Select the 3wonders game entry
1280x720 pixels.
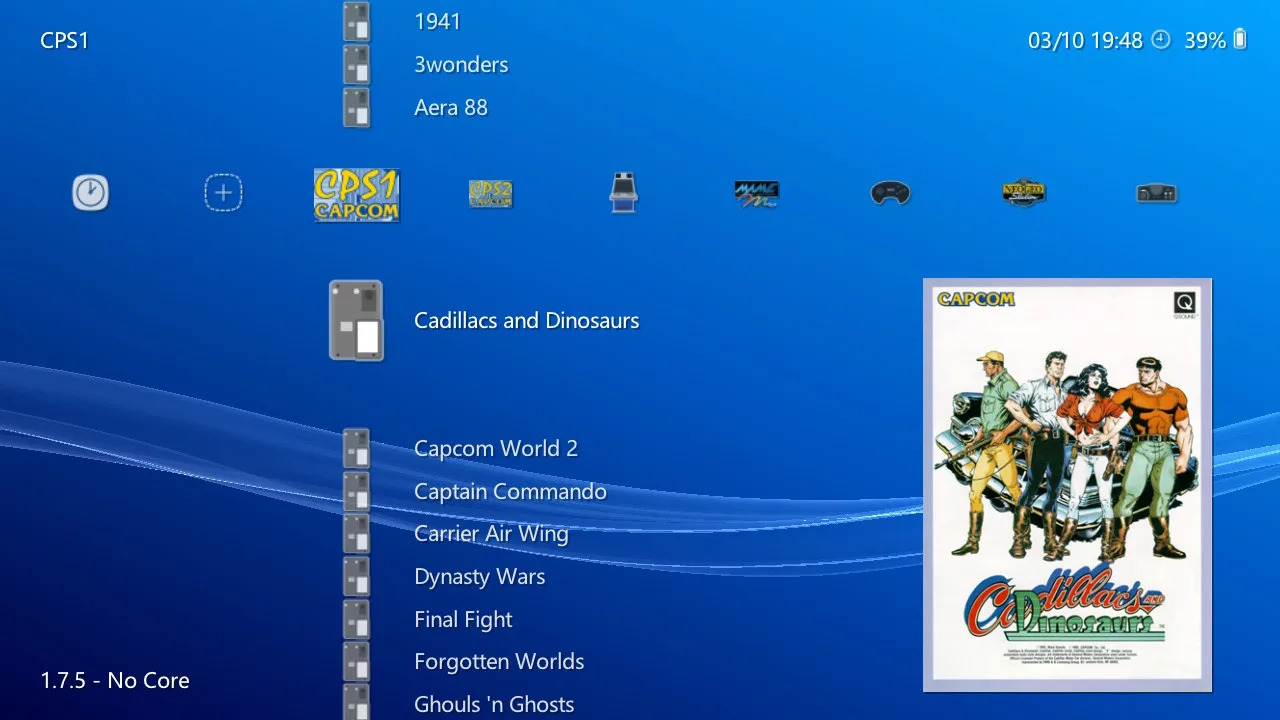tap(461, 64)
